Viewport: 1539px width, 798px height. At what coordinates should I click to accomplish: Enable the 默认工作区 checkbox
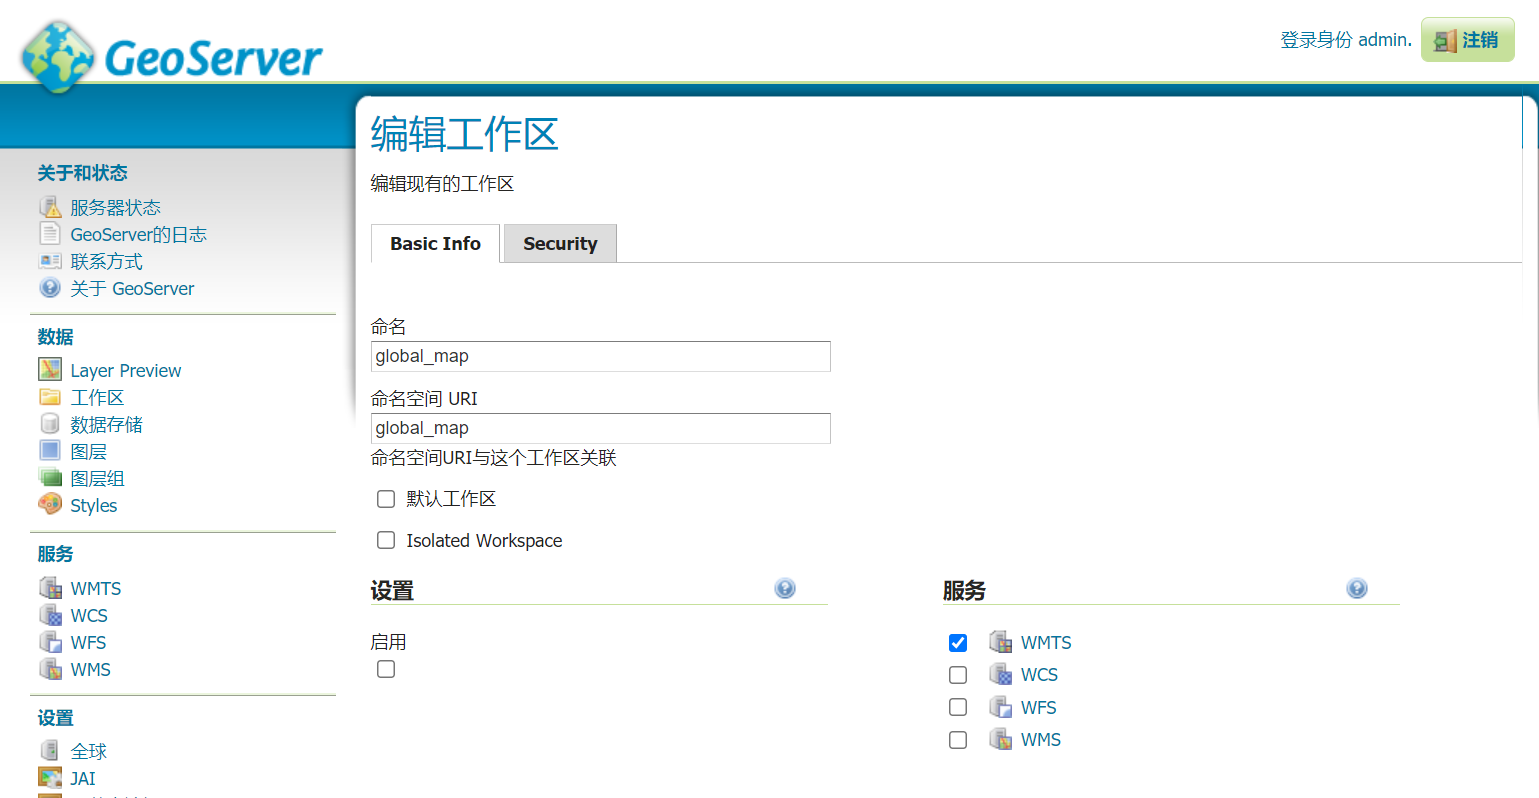pos(386,498)
